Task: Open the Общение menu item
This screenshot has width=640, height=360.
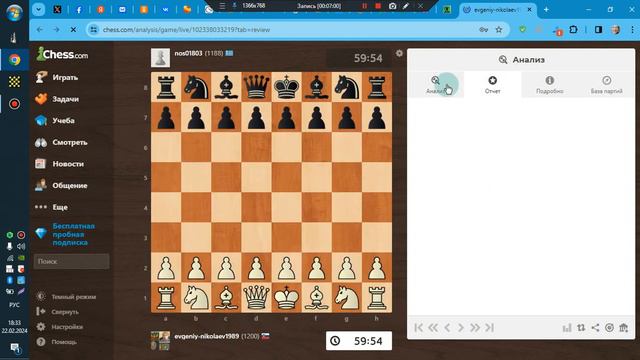Action: (x=69, y=186)
